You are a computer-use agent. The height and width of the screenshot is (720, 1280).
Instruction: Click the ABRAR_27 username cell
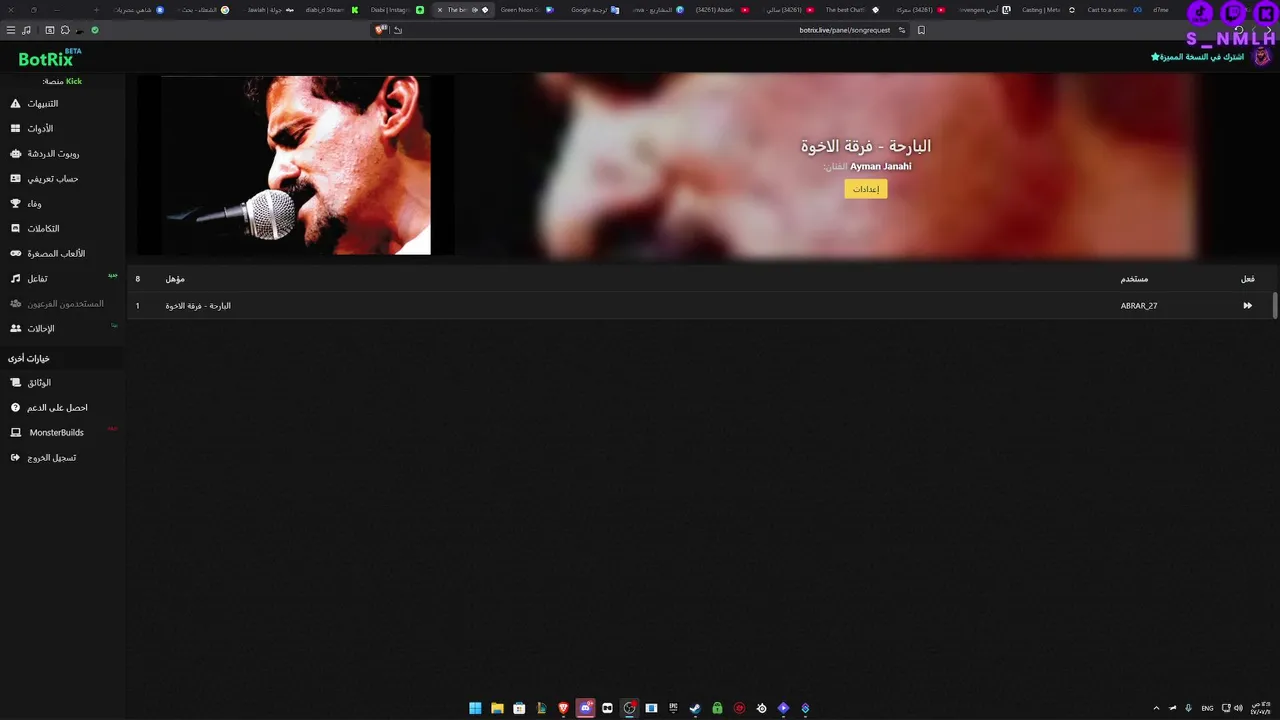click(x=1139, y=306)
